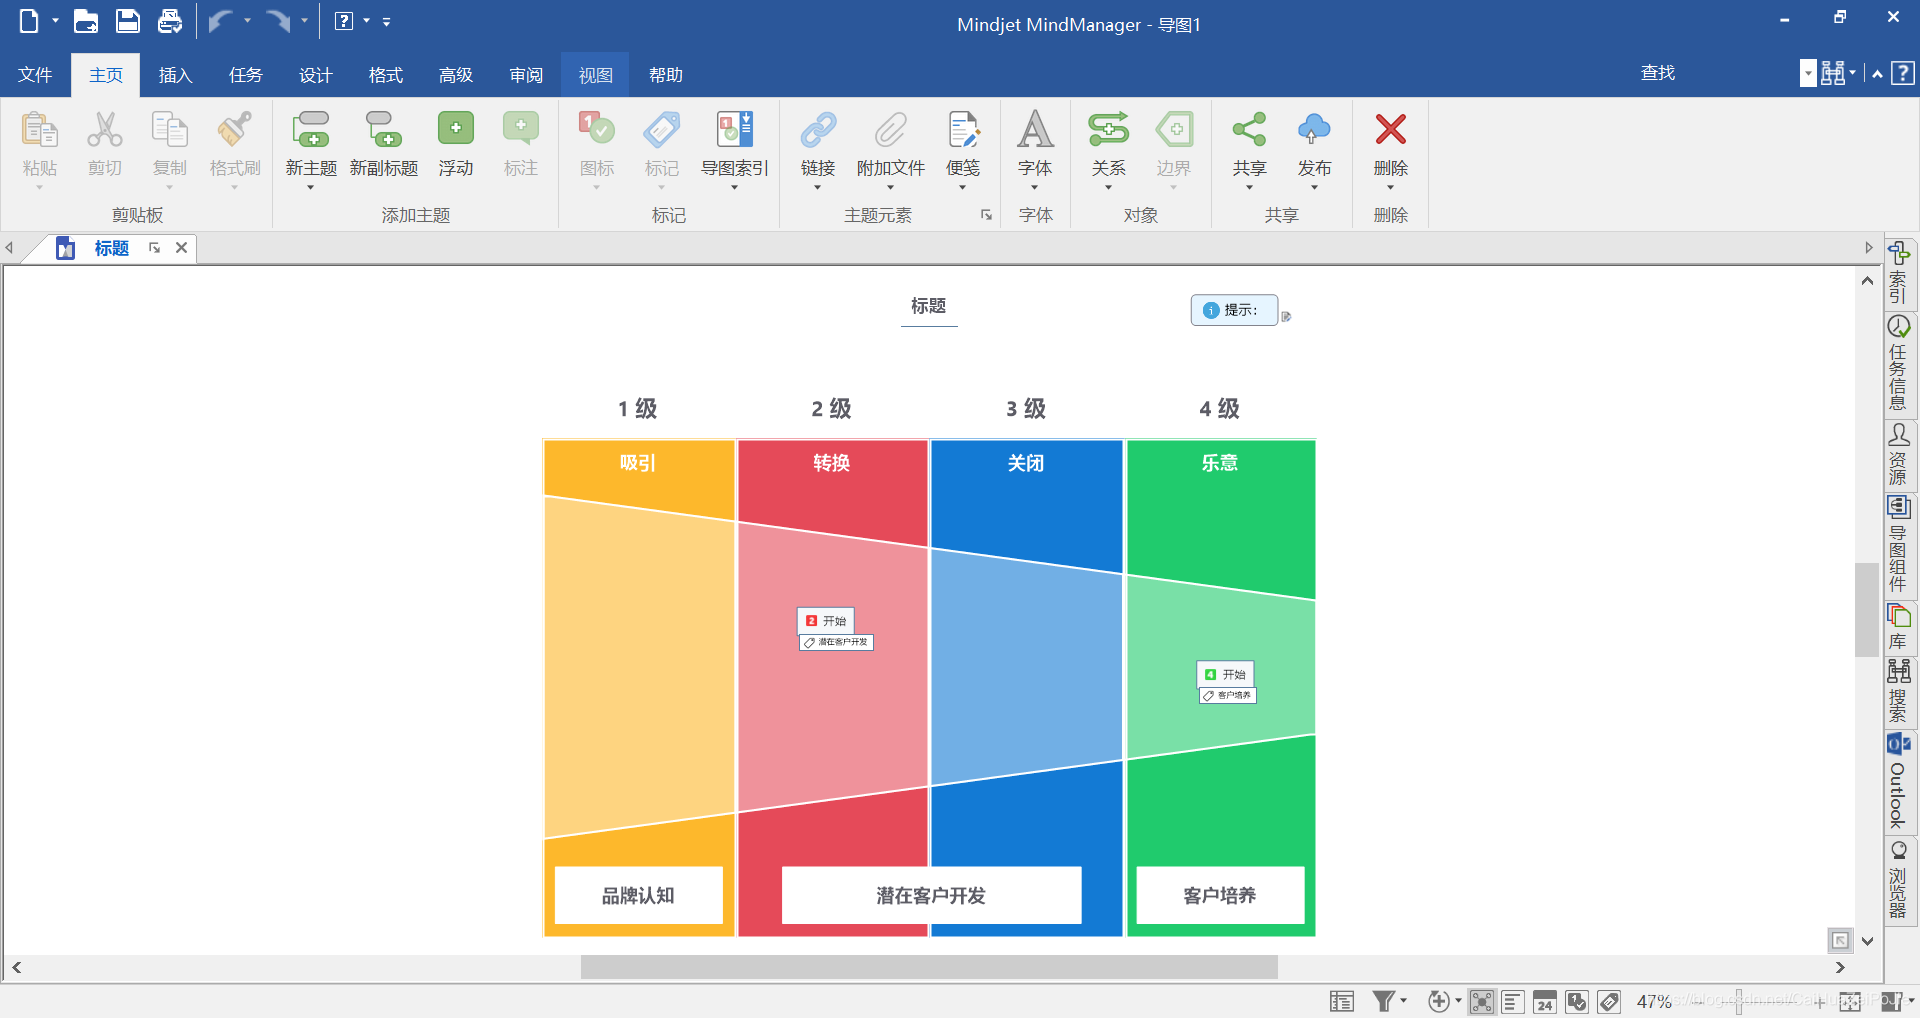The image size is (1920, 1018).
Task: Expand the new document dropdown arrow
Action: pyautogui.click(x=55, y=20)
